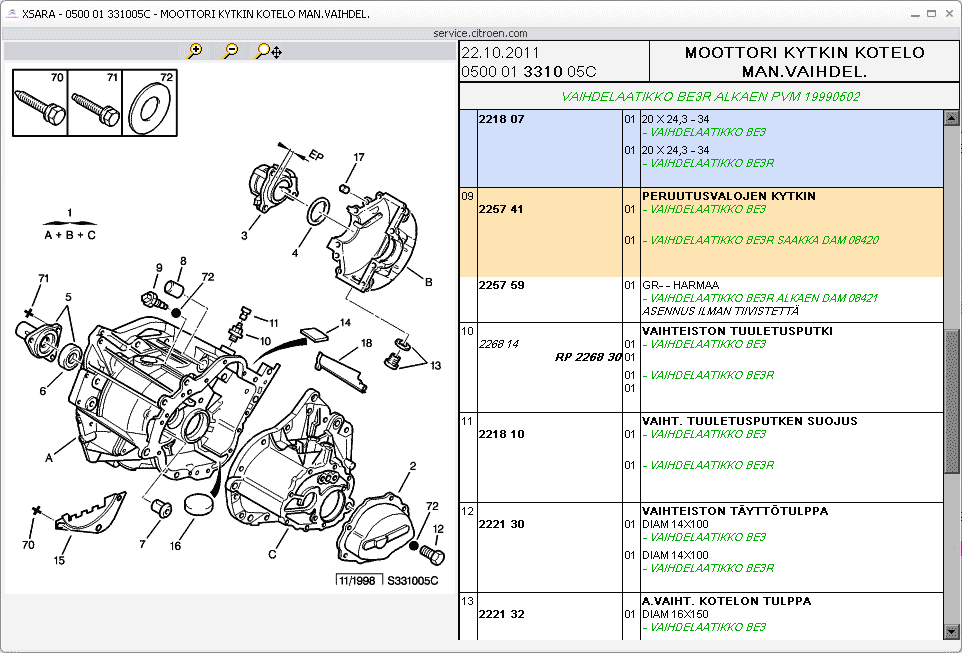The image size is (962, 653).
Task: Click the zoom in magnifier icon
Action: [194, 51]
